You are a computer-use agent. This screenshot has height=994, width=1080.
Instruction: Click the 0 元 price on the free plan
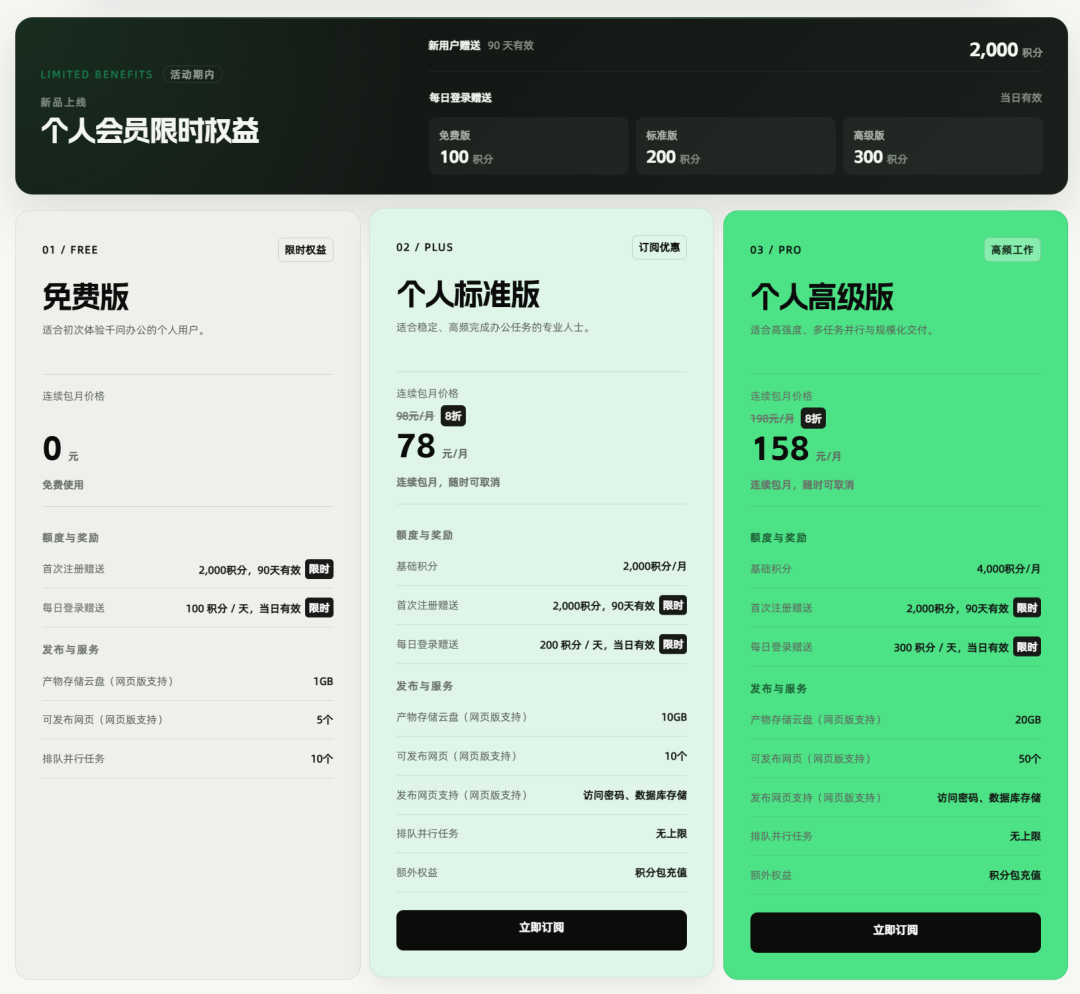61,449
